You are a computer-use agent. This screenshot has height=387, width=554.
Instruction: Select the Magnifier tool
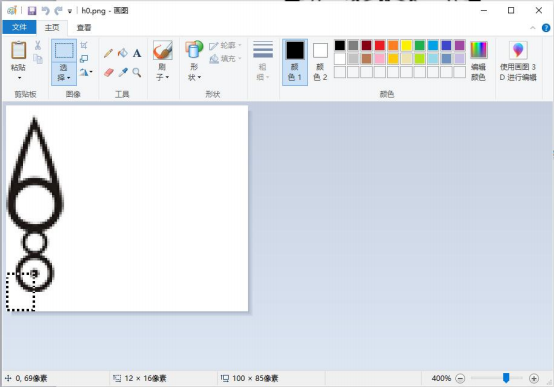click(x=137, y=72)
